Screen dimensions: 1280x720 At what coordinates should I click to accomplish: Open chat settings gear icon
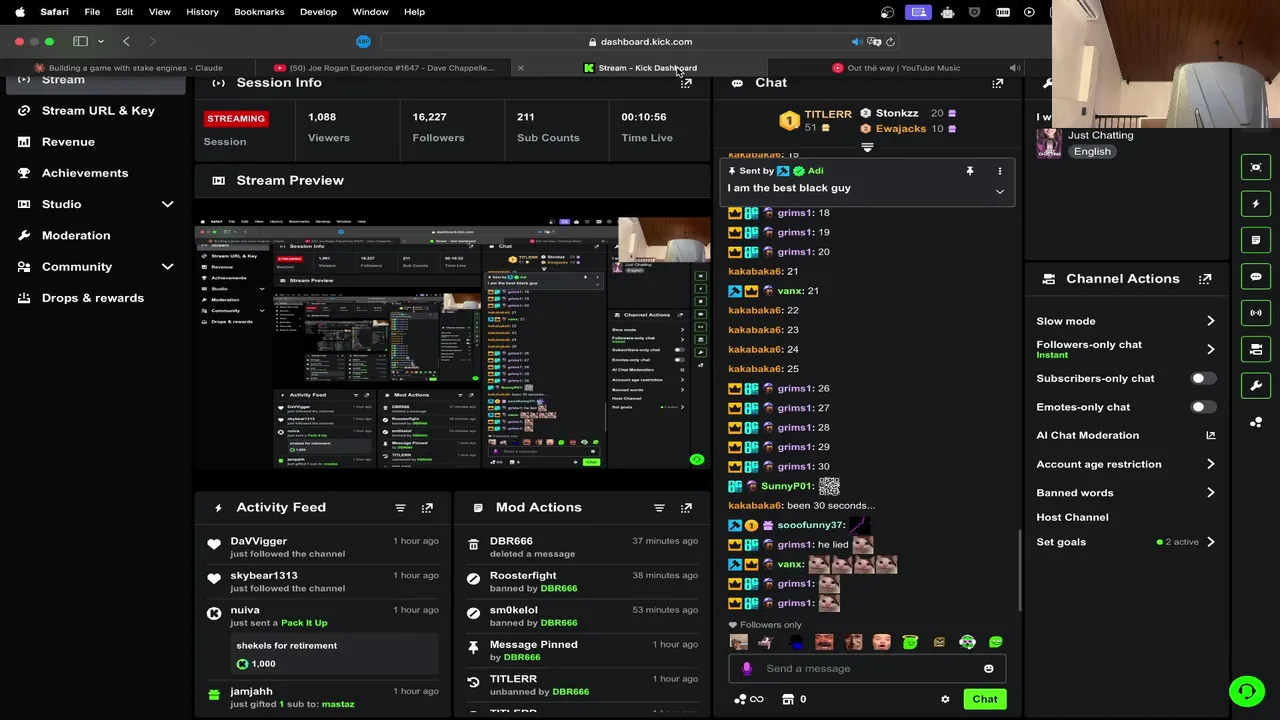click(x=945, y=699)
